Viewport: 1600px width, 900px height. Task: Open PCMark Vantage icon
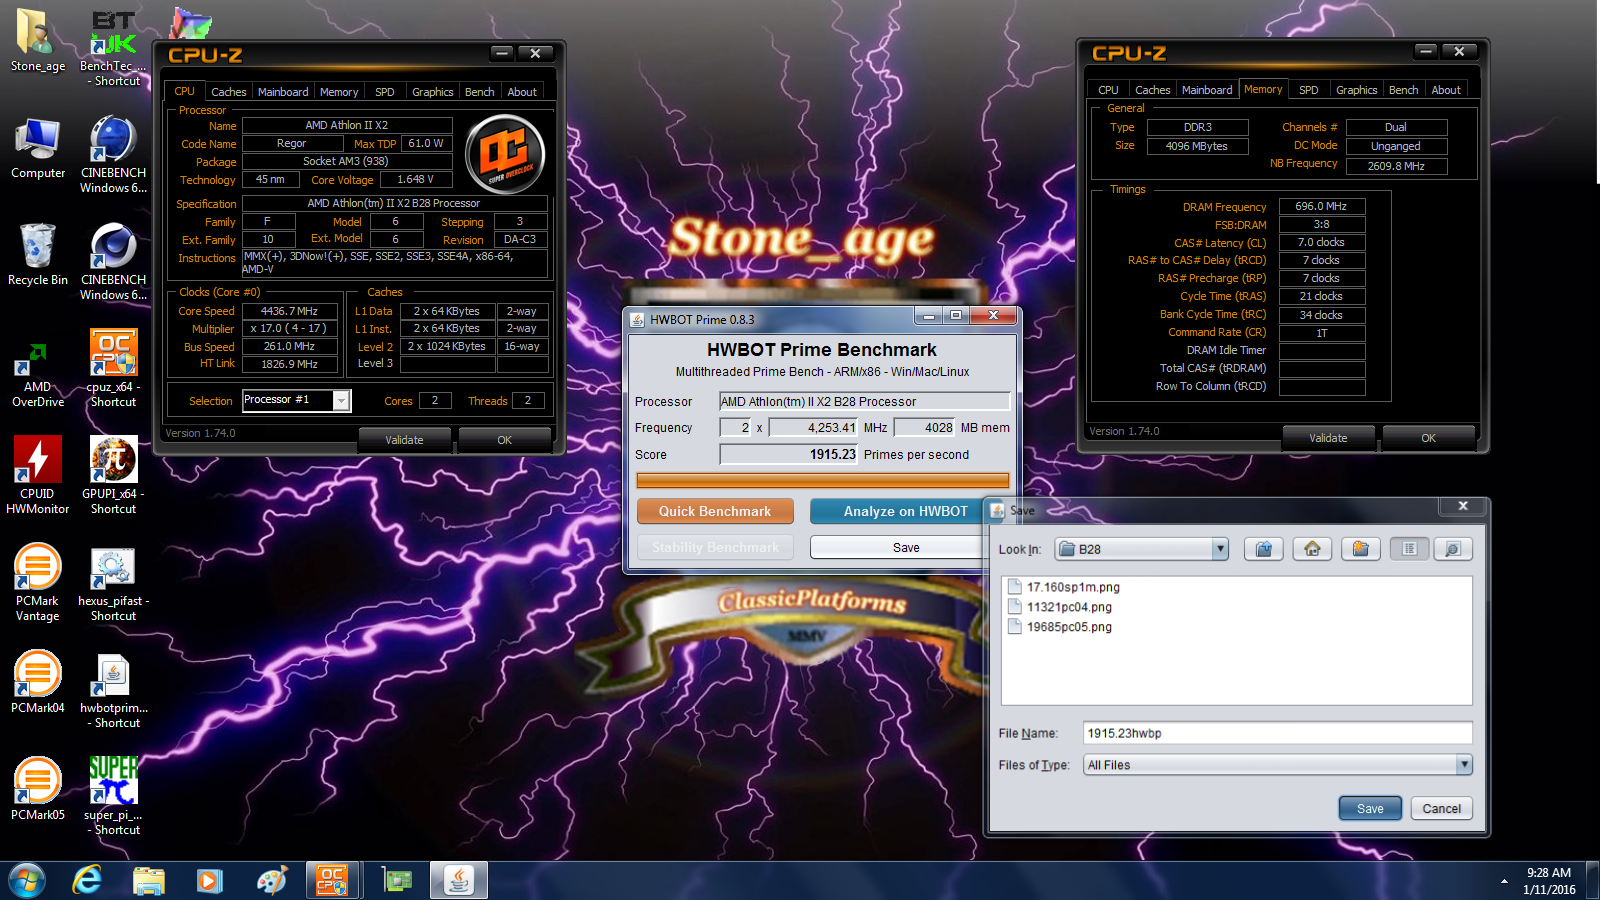pyautogui.click(x=37, y=582)
